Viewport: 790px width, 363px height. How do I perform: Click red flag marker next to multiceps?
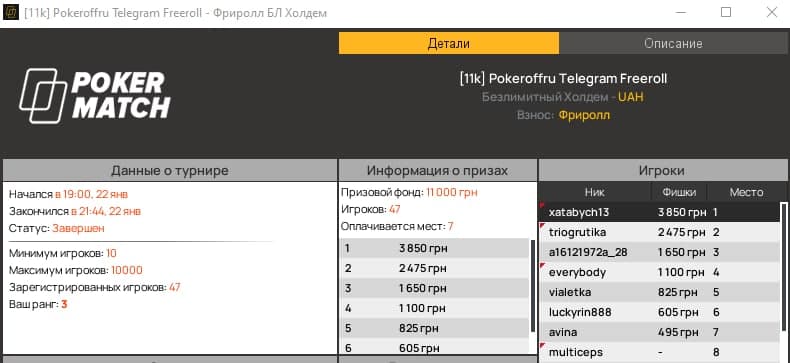[x=543, y=345]
